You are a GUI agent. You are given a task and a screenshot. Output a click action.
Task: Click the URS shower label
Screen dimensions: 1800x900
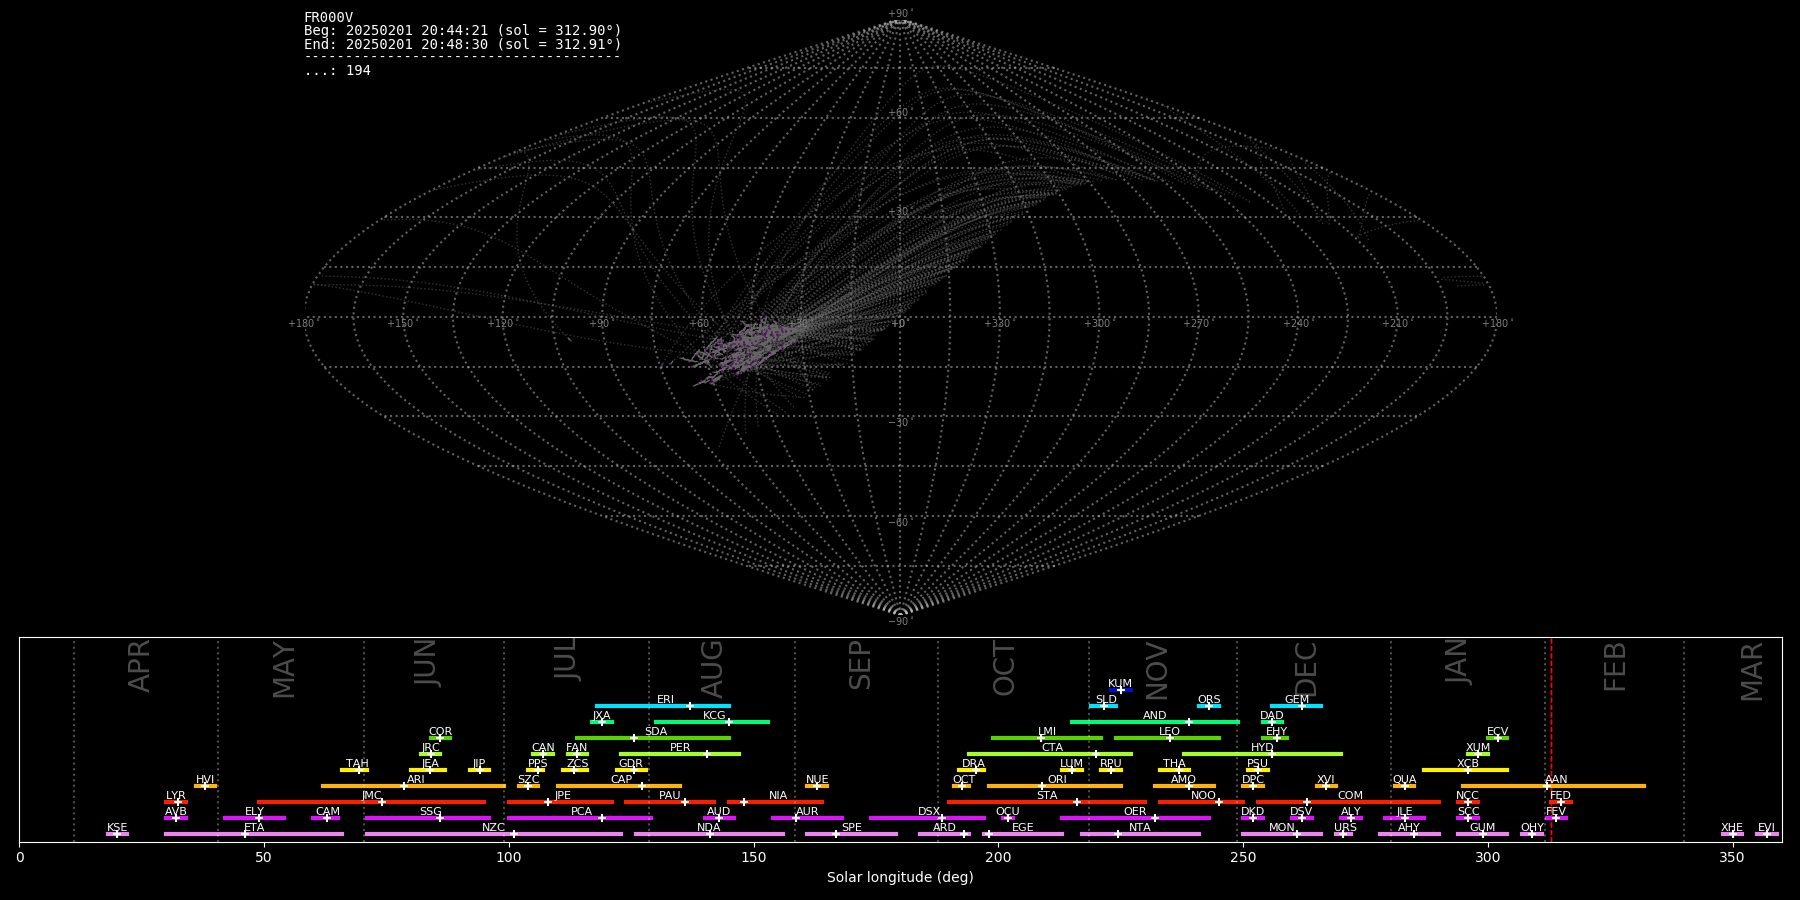(x=1345, y=827)
